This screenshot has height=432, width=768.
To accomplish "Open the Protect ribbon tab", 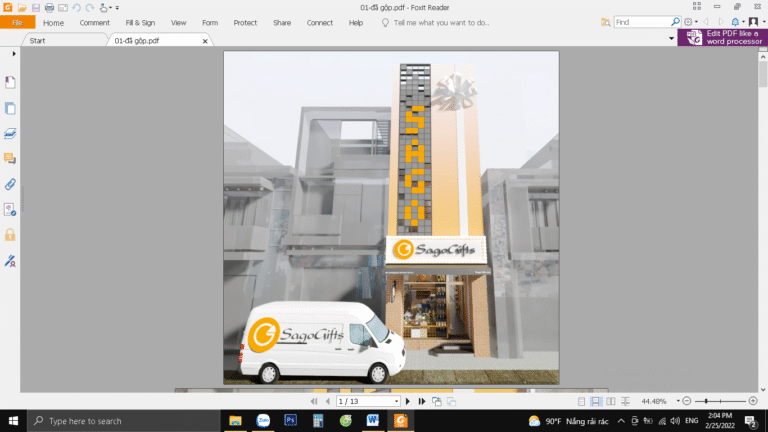I will [245, 23].
